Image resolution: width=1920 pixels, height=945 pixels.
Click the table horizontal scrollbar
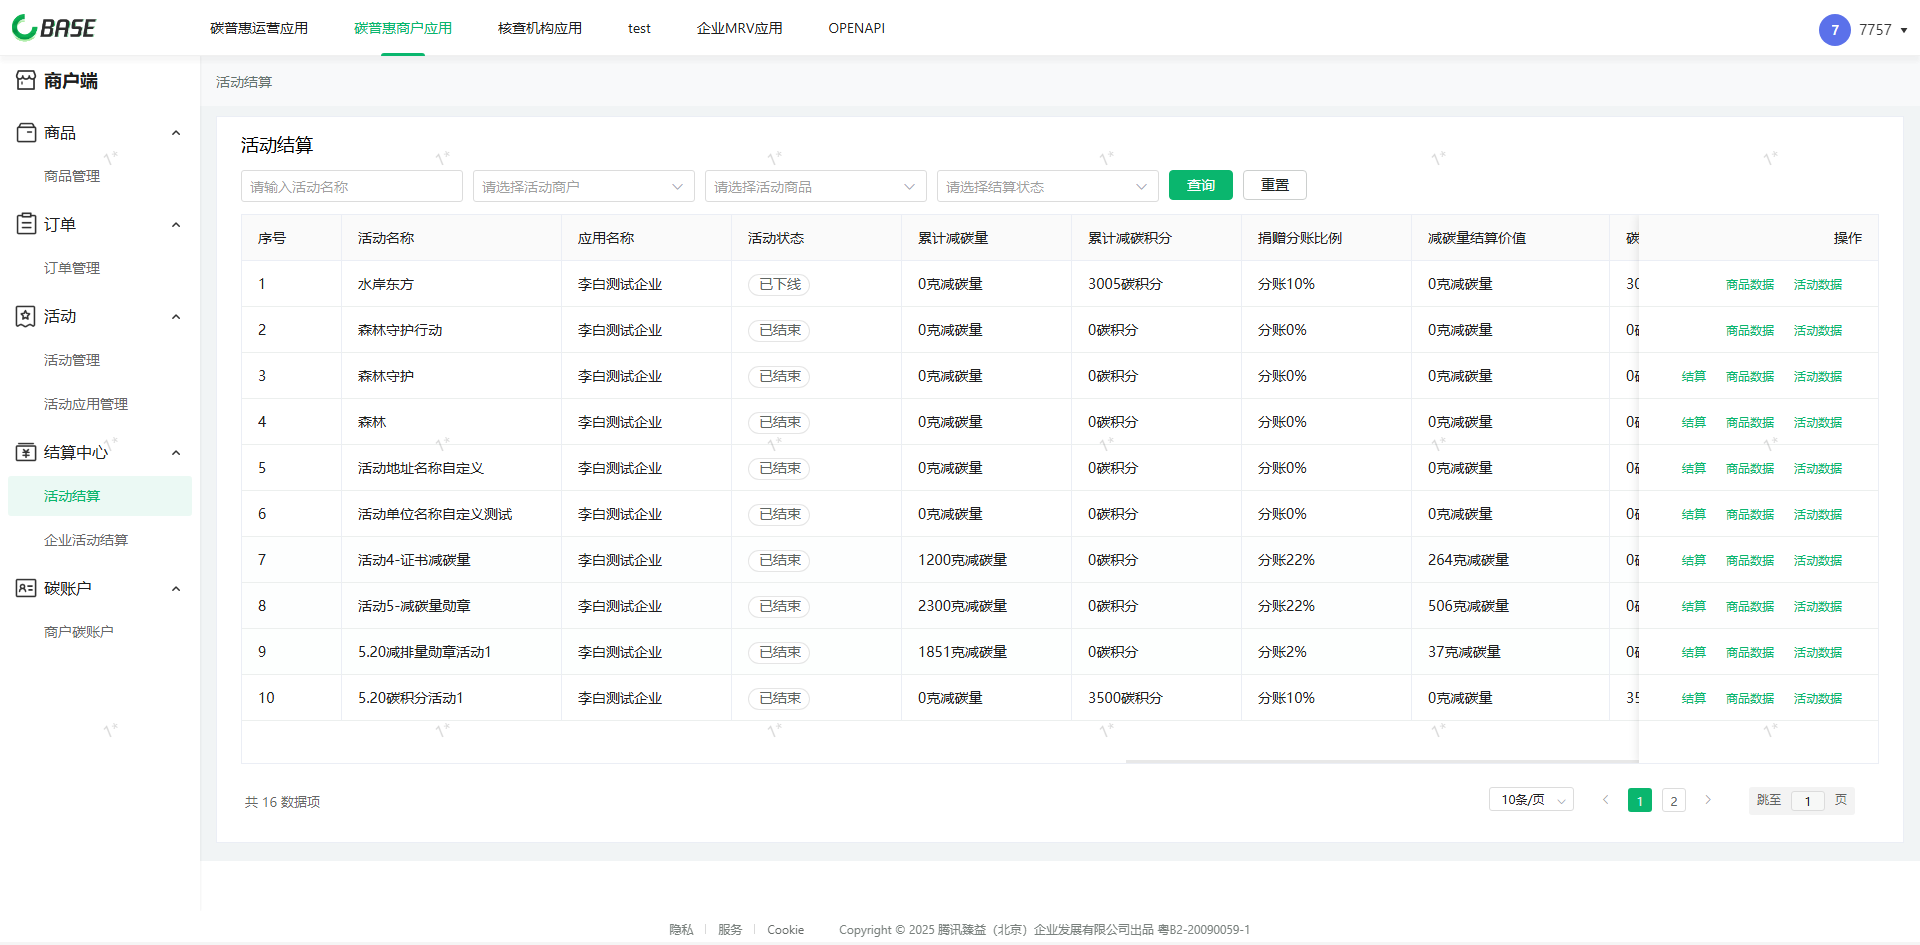click(1380, 762)
